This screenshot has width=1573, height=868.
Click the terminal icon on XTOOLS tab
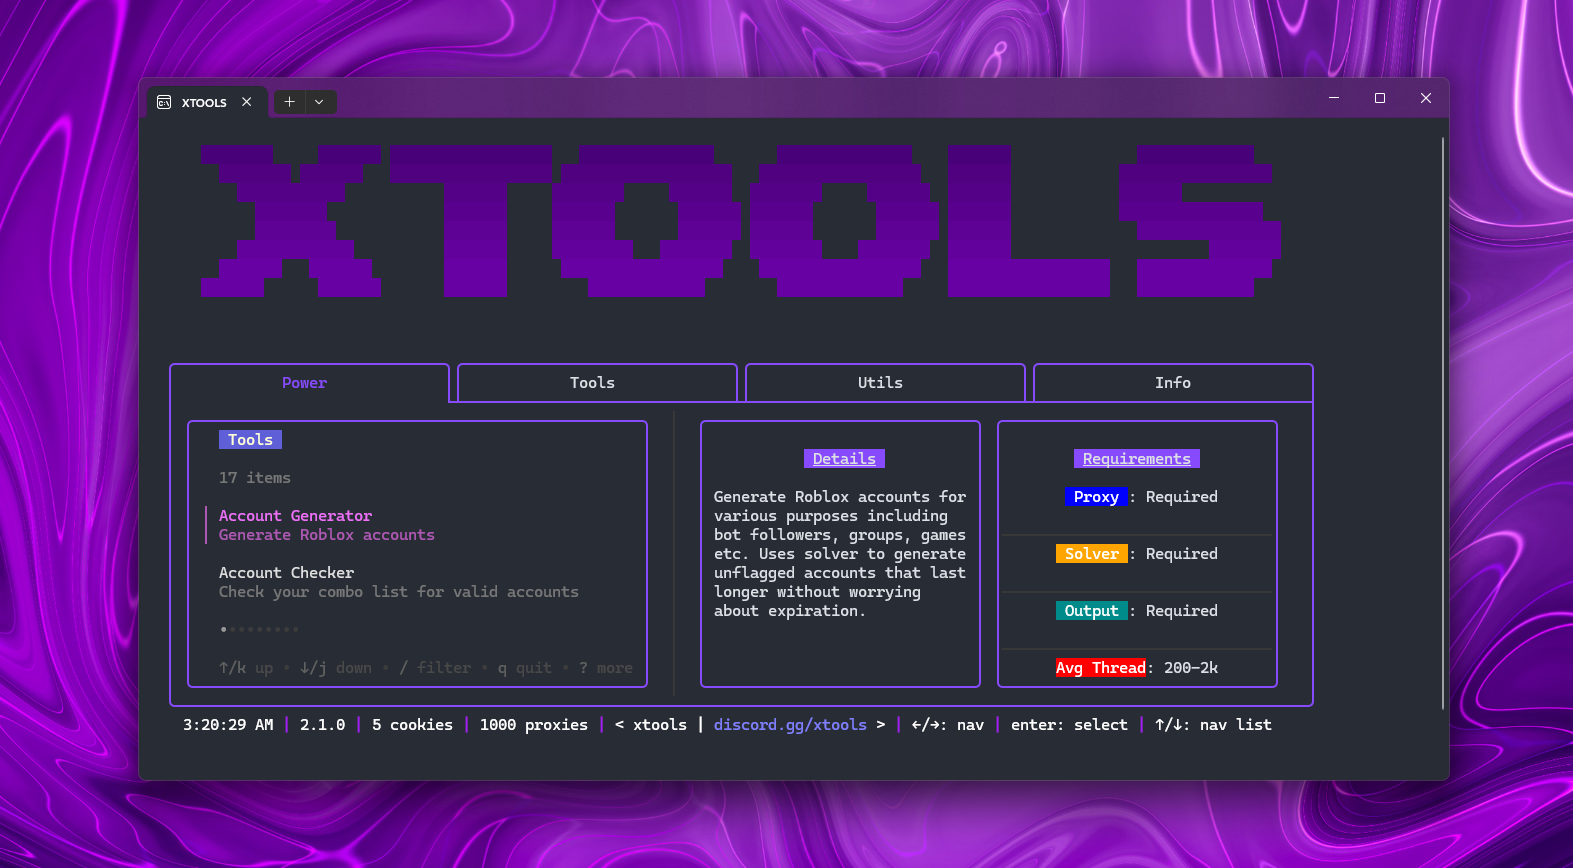pos(164,102)
